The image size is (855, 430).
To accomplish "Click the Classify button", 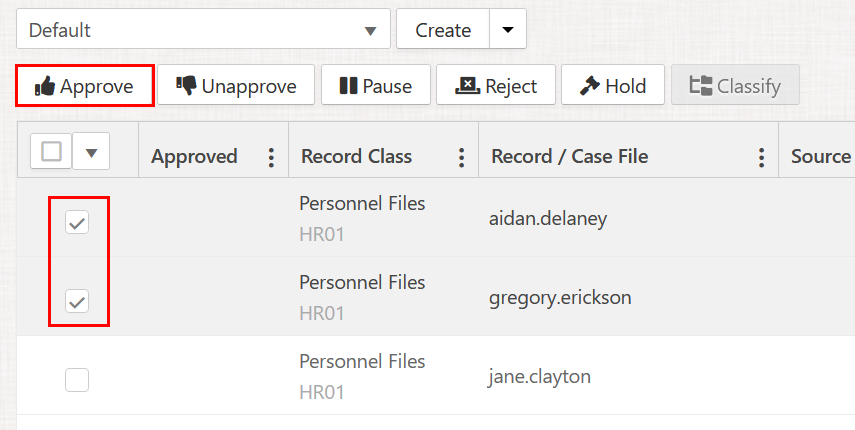I will (736, 86).
